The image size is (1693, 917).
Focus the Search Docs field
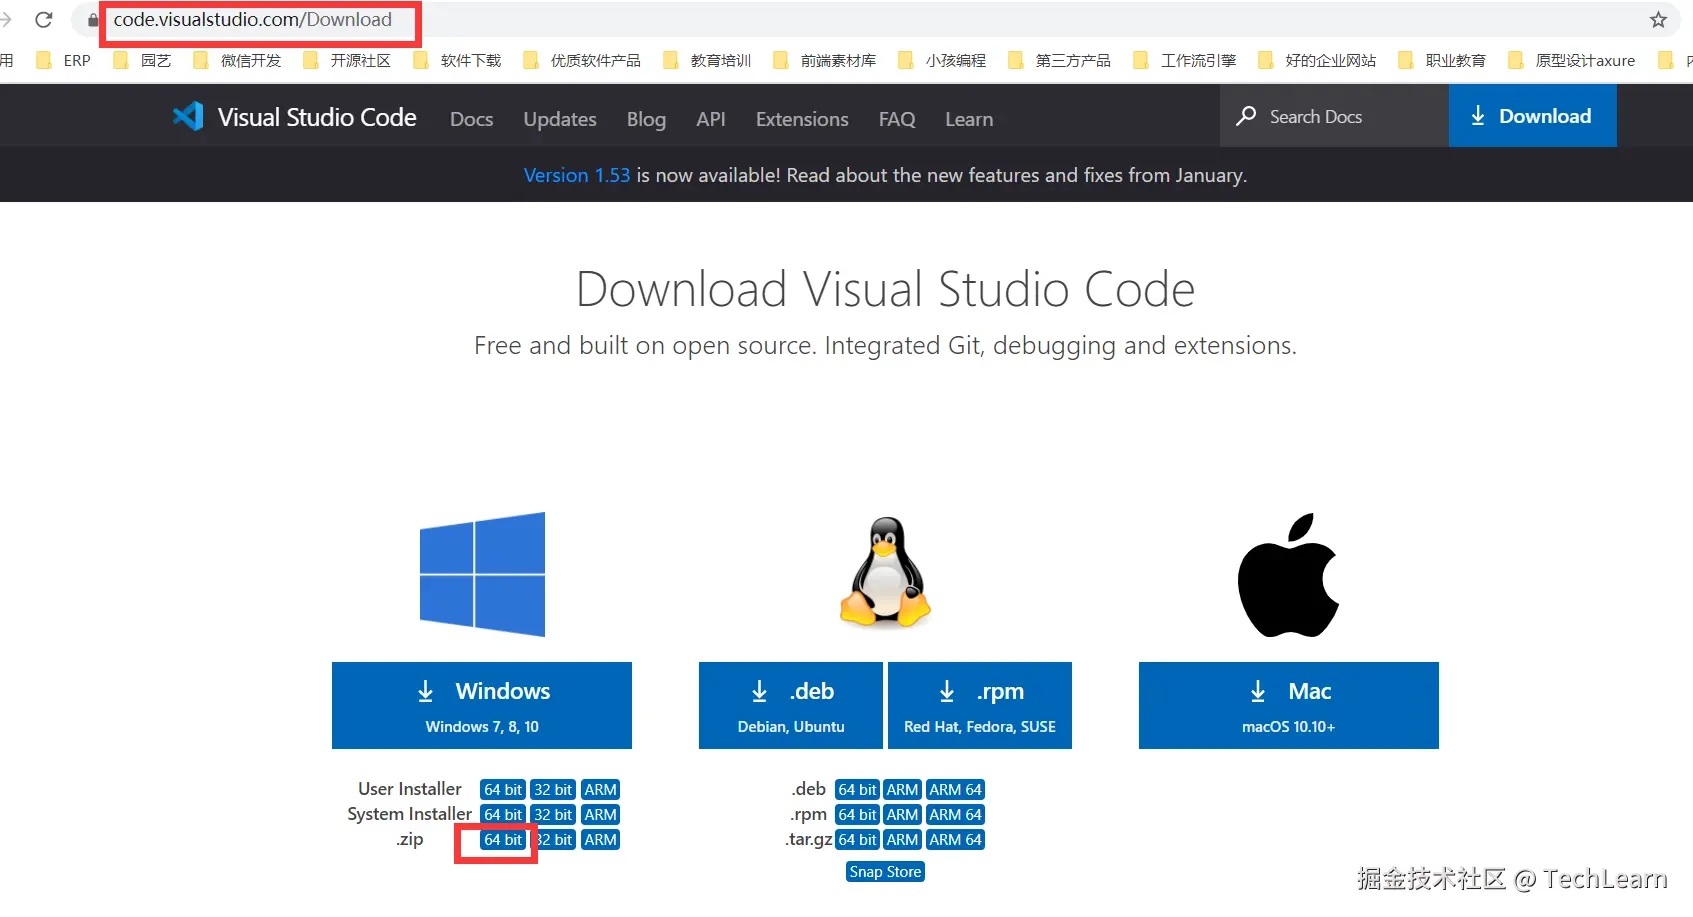coord(1335,116)
